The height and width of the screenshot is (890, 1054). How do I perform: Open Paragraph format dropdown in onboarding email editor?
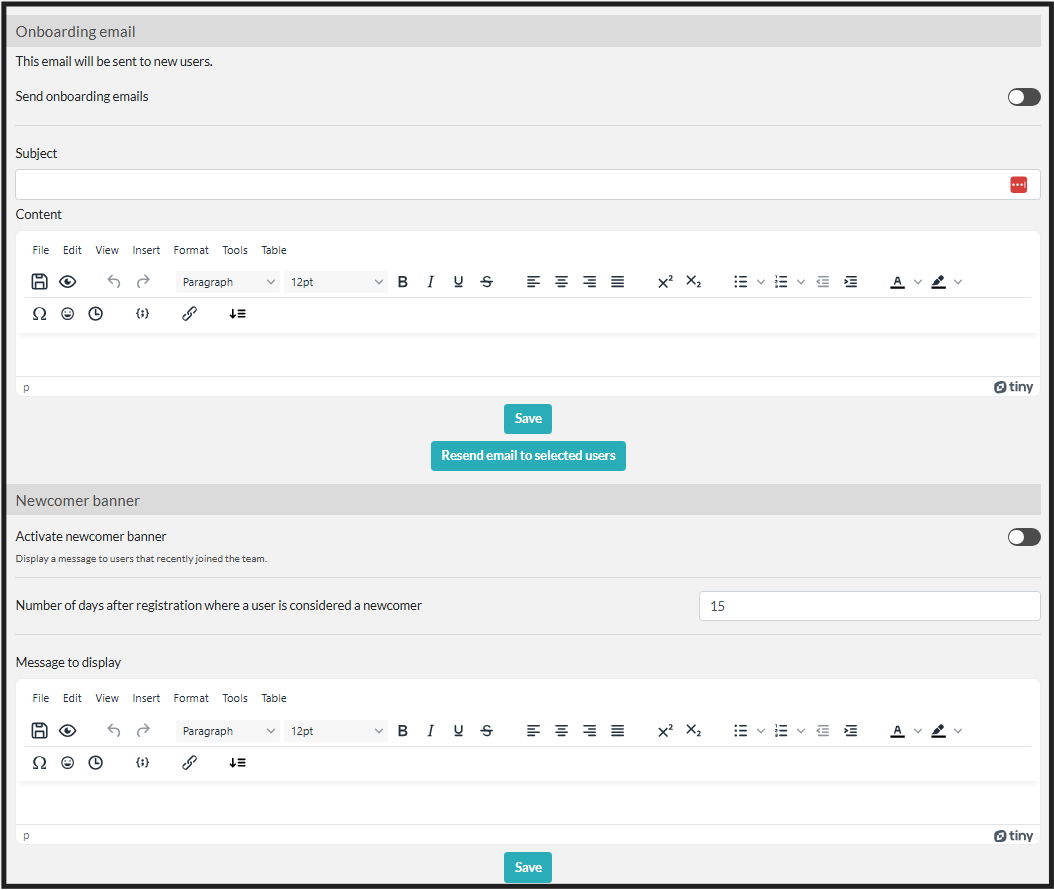click(228, 282)
